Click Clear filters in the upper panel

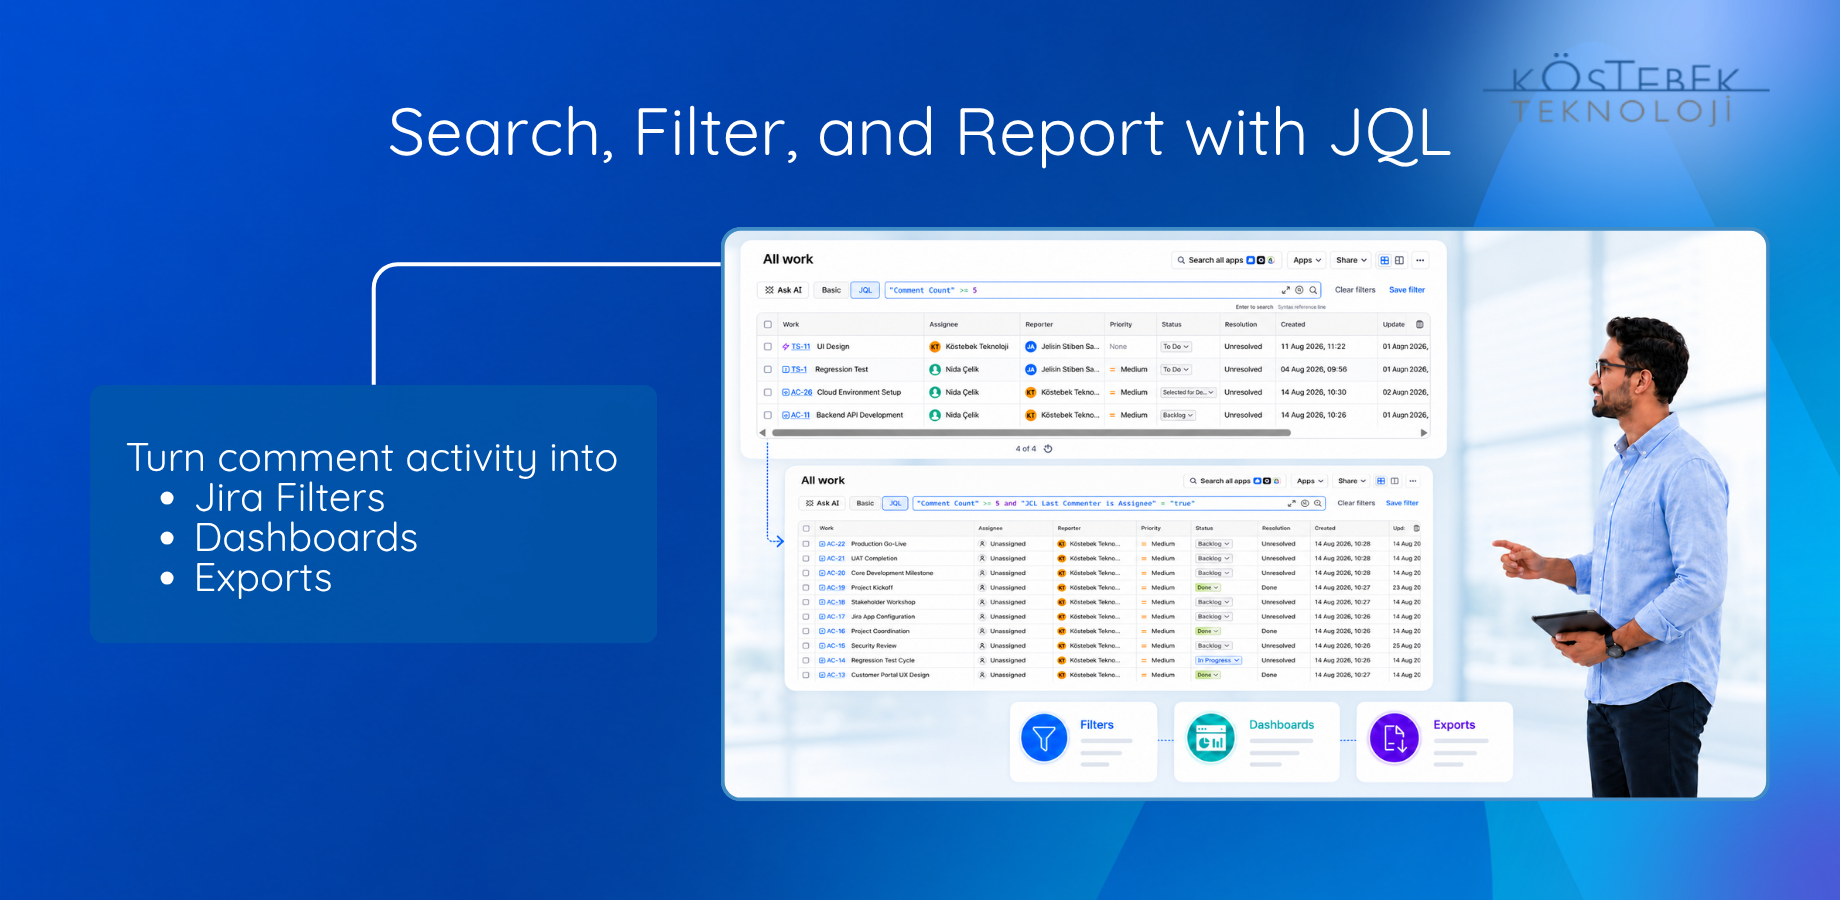pos(1355,290)
